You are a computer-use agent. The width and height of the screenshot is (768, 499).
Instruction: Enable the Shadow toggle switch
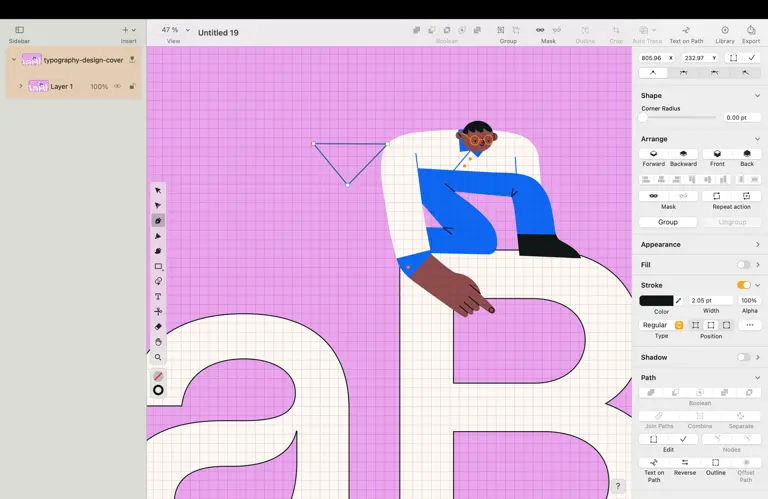(744, 357)
